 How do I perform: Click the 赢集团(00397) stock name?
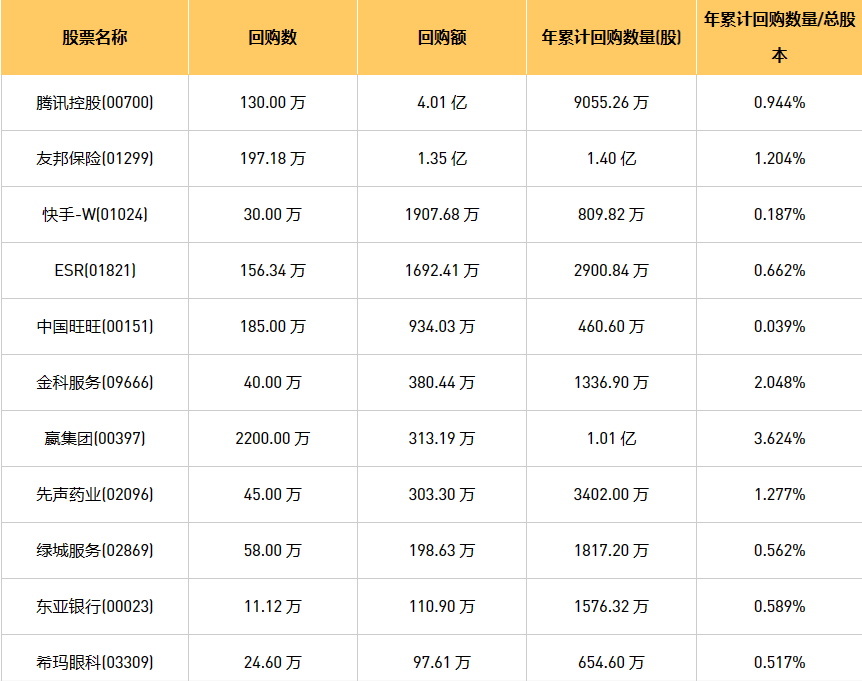click(x=94, y=438)
